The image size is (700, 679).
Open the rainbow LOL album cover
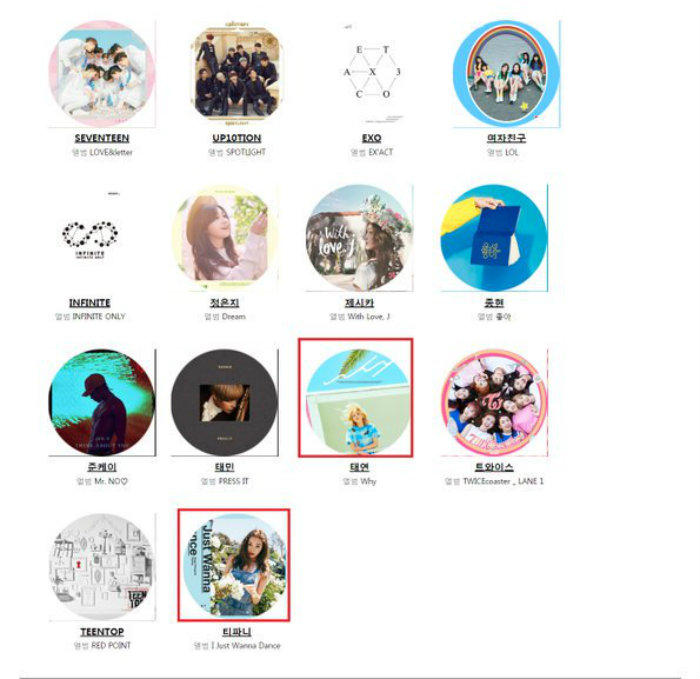tap(506, 74)
